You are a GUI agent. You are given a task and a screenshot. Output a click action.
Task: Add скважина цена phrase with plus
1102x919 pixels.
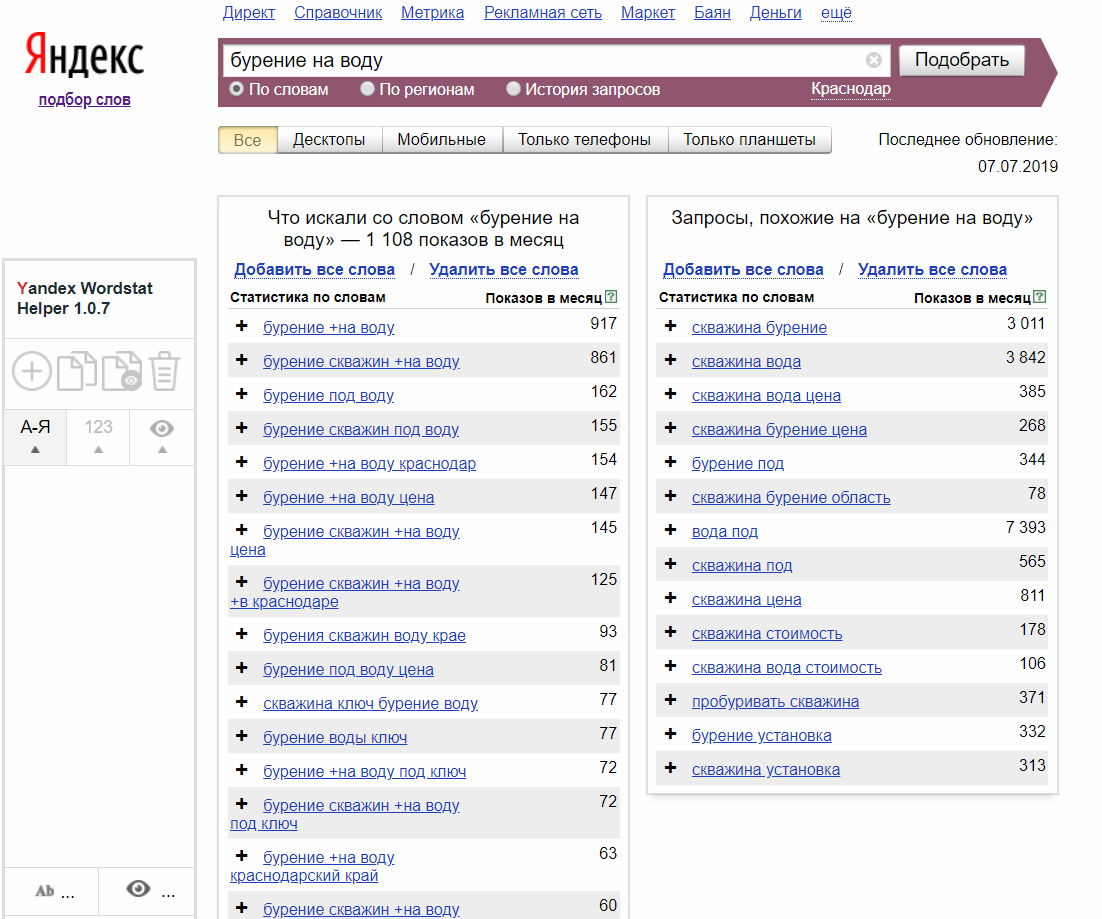click(670, 598)
